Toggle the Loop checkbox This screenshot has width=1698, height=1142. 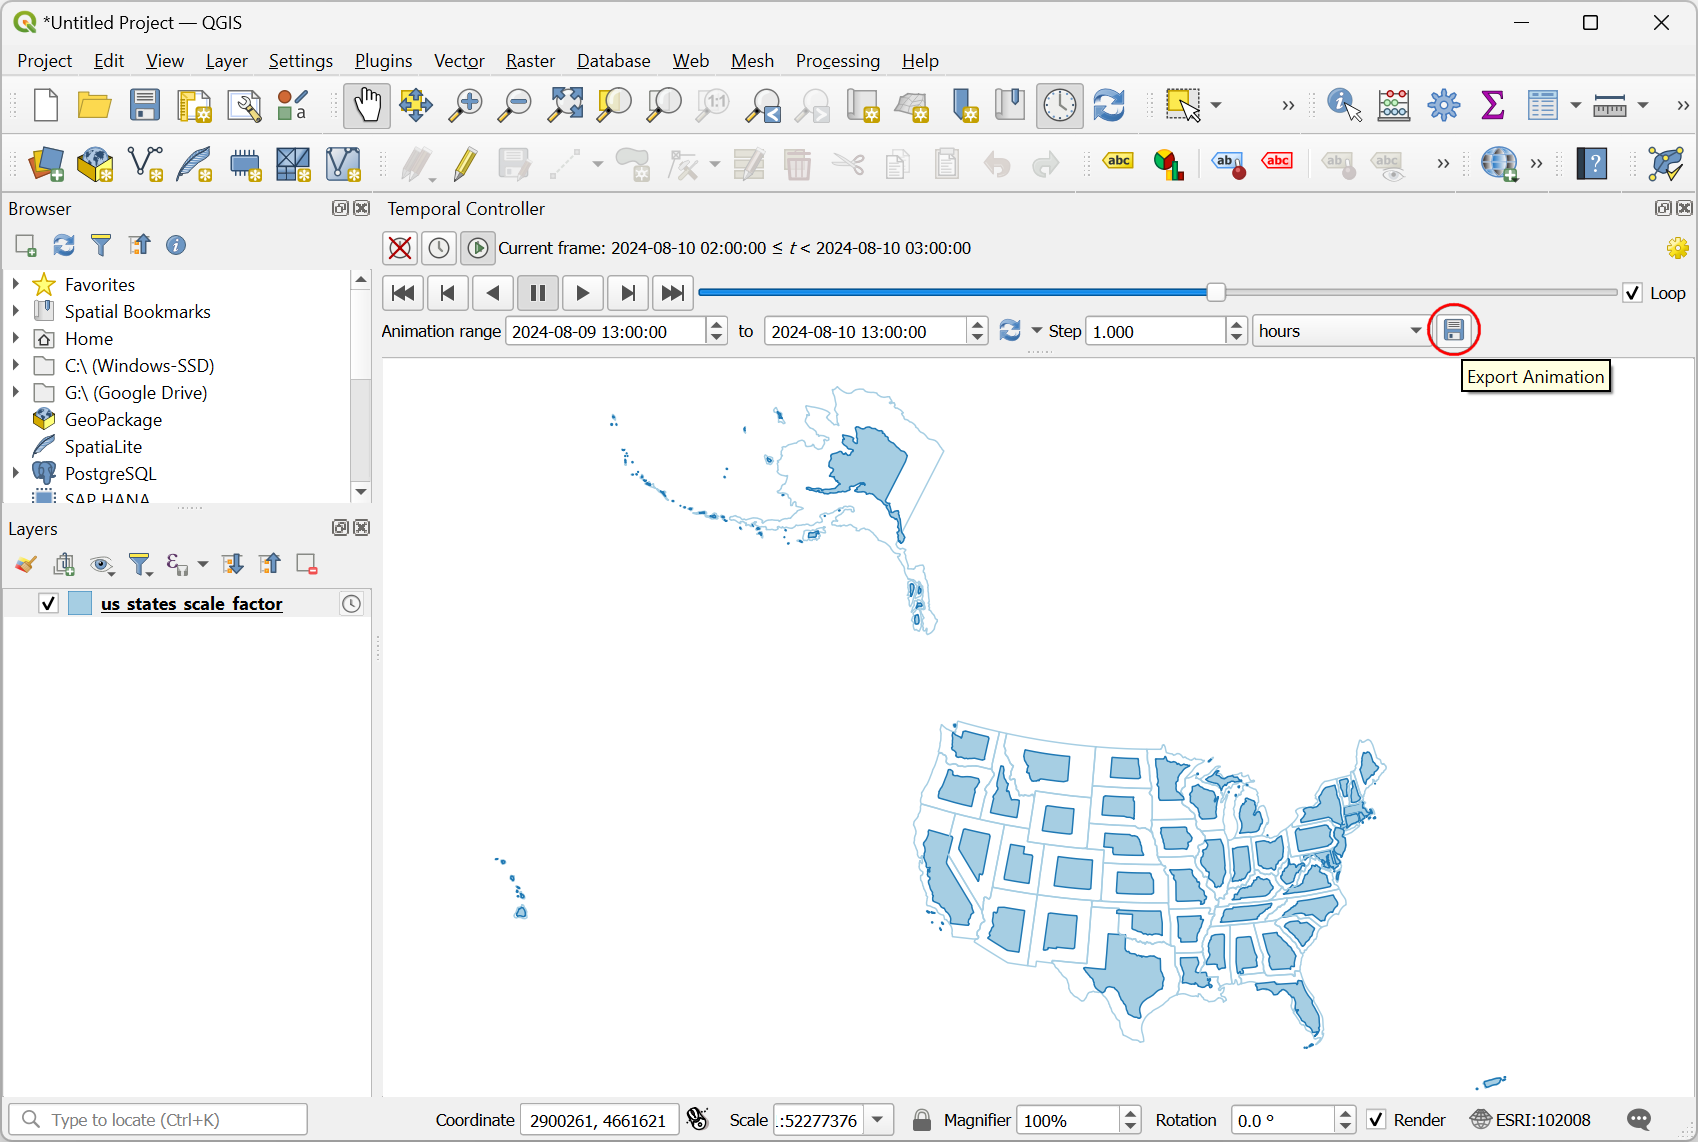click(1633, 293)
